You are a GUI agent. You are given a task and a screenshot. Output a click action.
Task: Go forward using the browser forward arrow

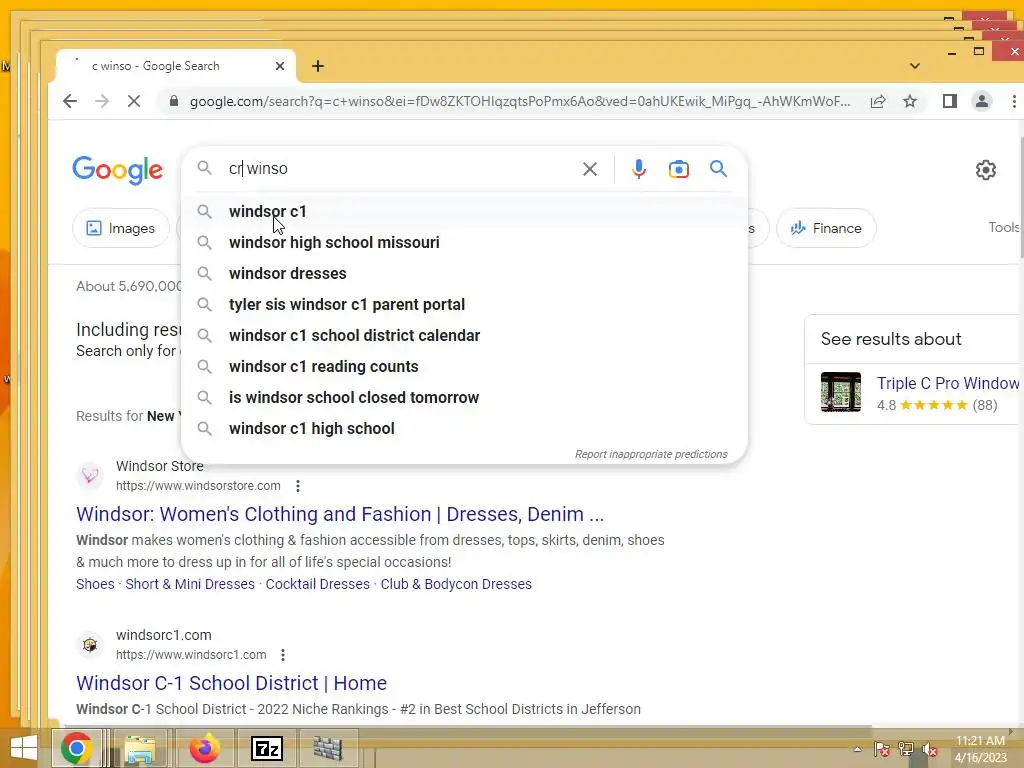pos(102,101)
